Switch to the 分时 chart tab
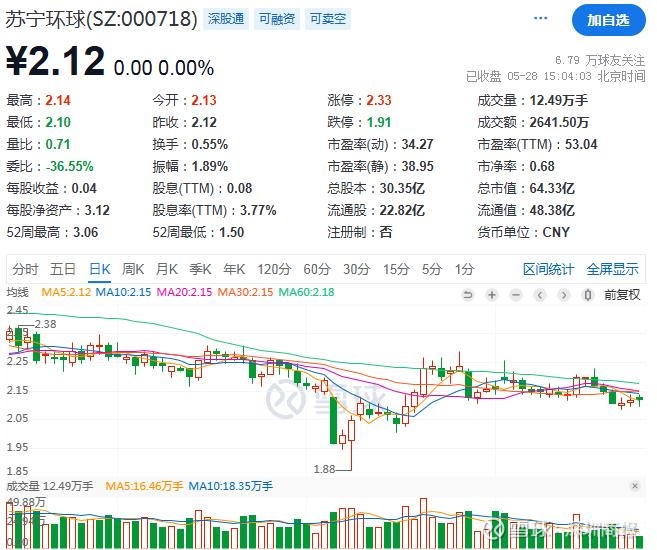 pos(25,269)
